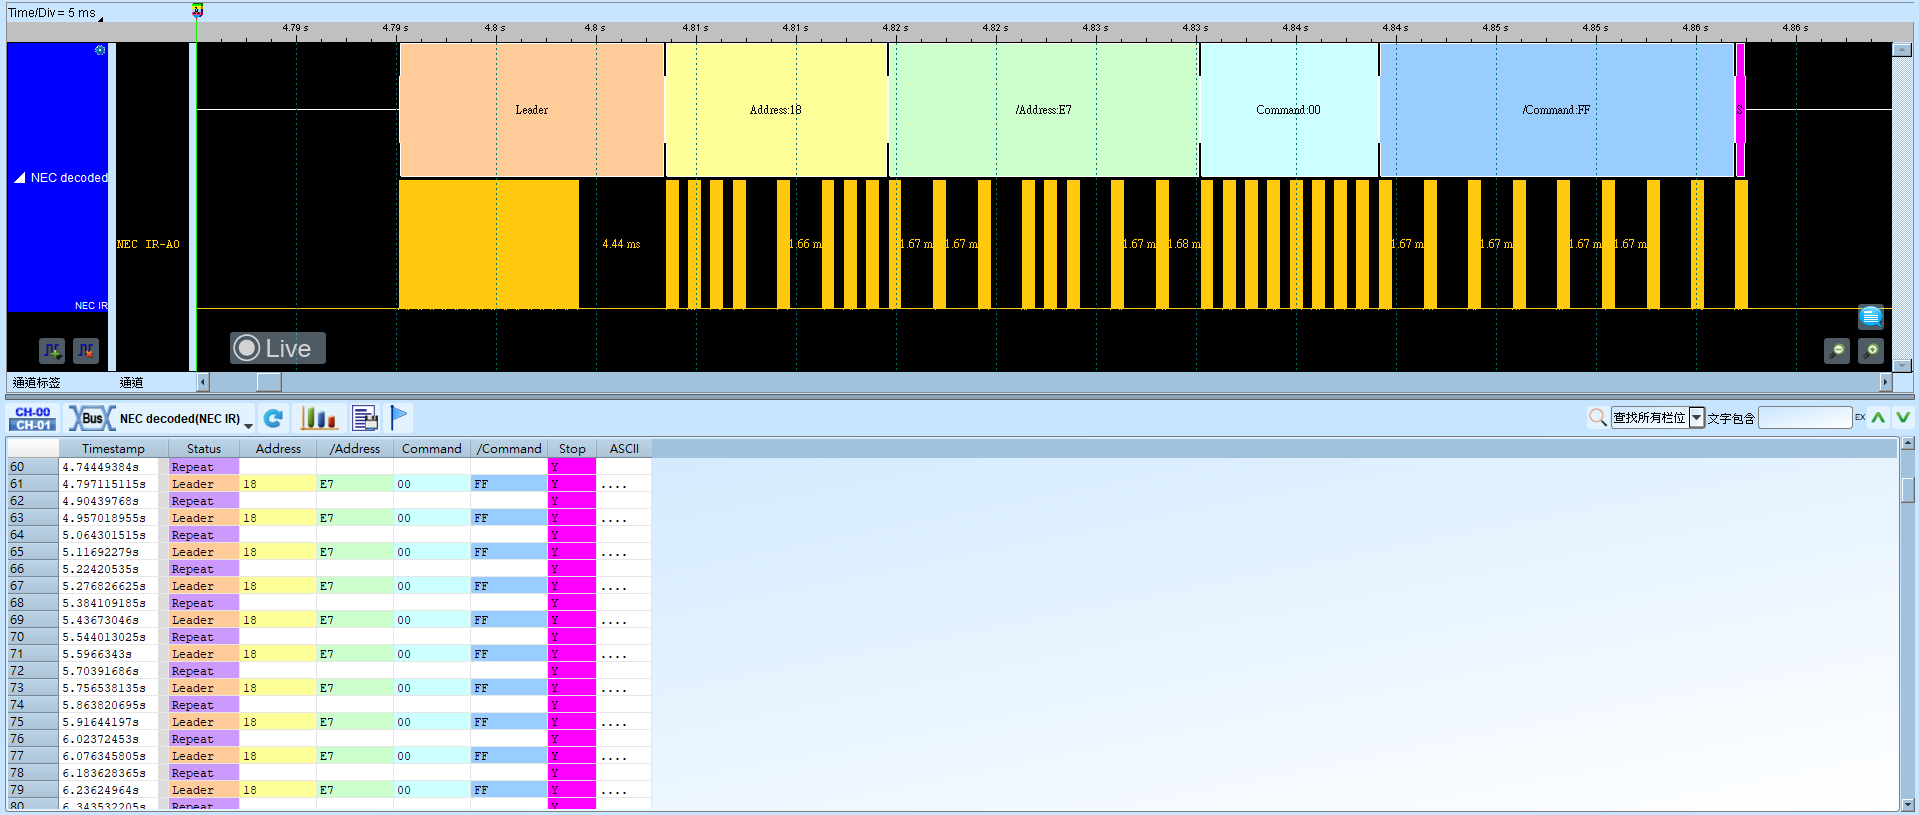Click the Leader segment in the decoded waveform
The width and height of the screenshot is (1919, 815).
point(532,110)
